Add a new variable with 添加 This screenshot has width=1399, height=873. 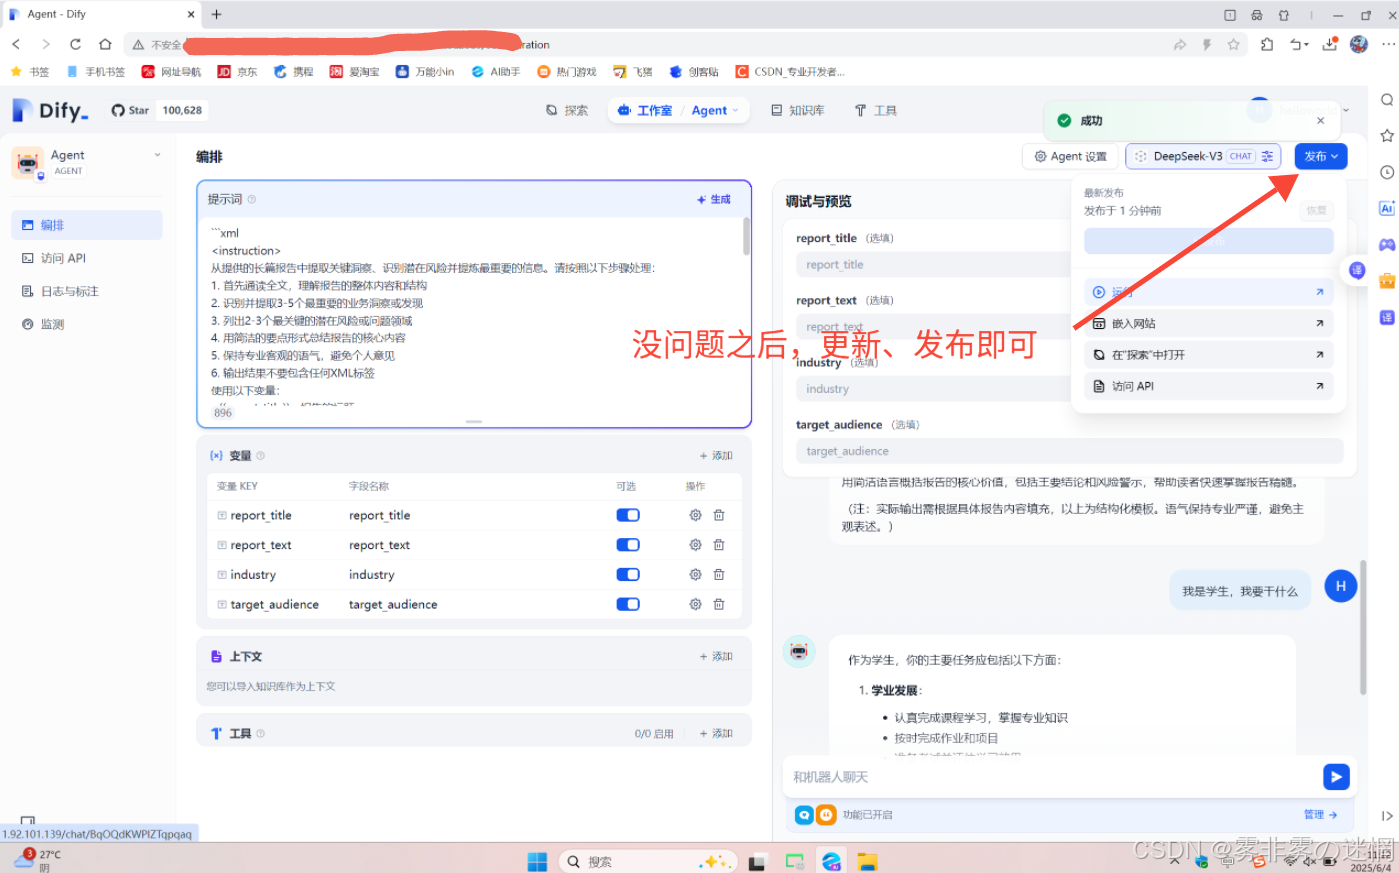[x=716, y=456]
